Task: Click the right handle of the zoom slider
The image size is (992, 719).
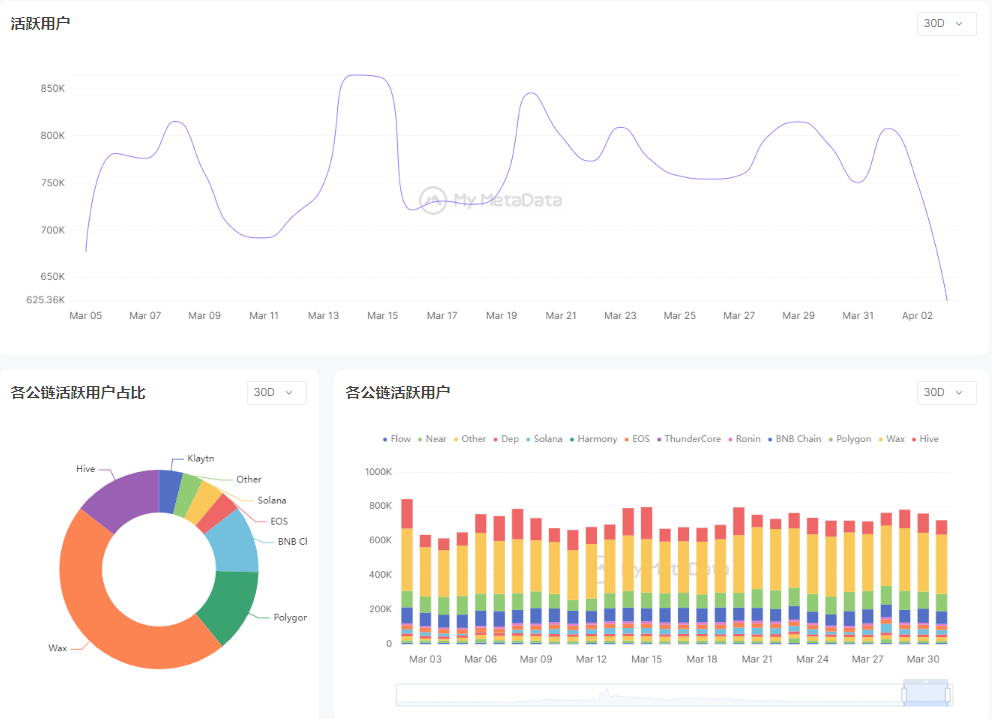Action: tap(946, 694)
